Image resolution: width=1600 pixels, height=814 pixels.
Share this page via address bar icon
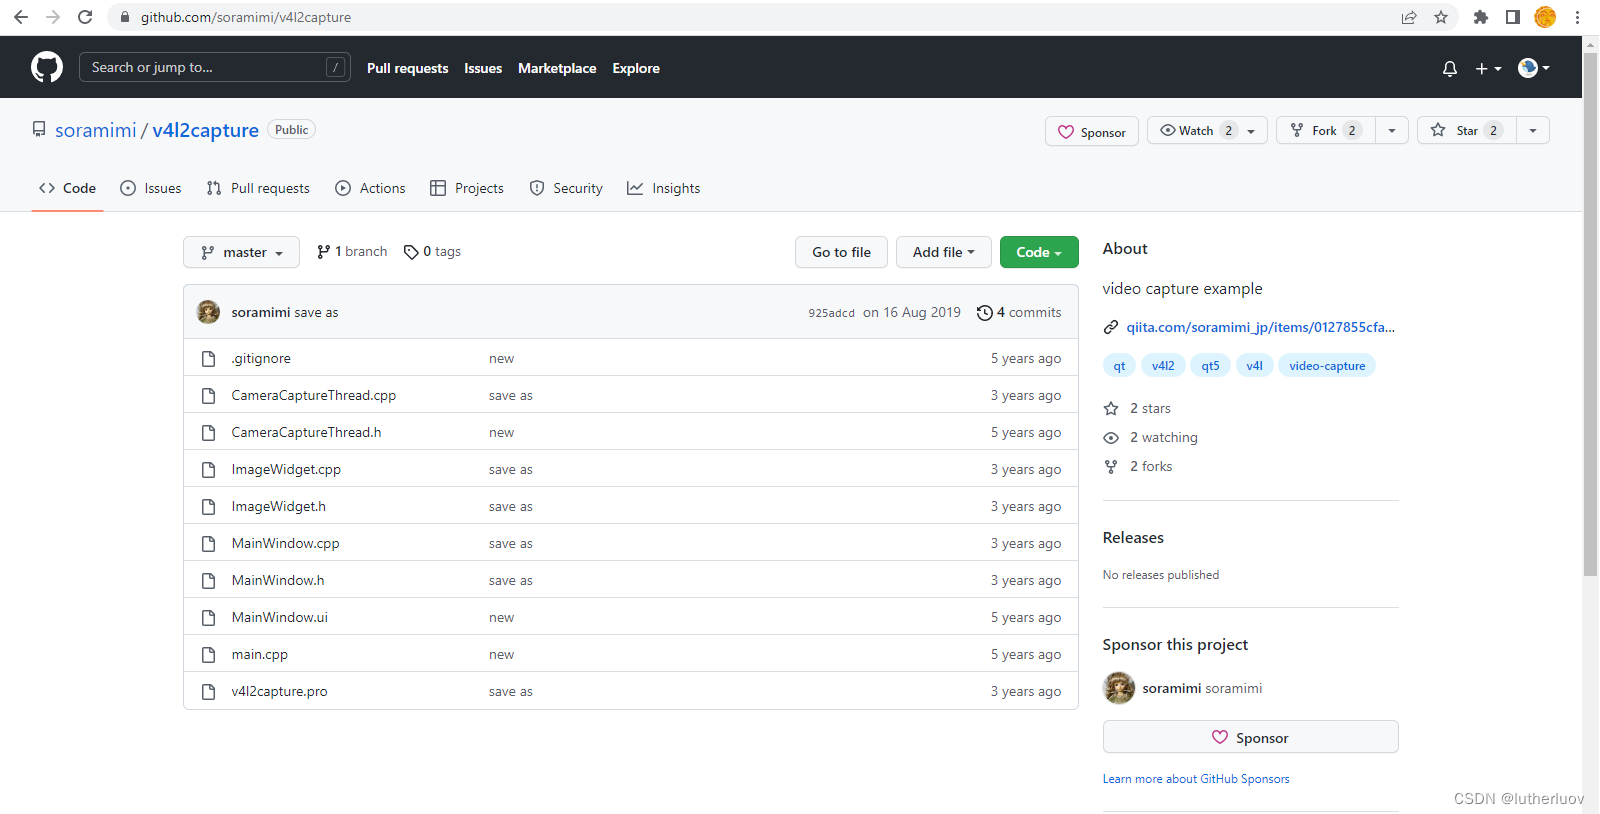click(x=1409, y=17)
